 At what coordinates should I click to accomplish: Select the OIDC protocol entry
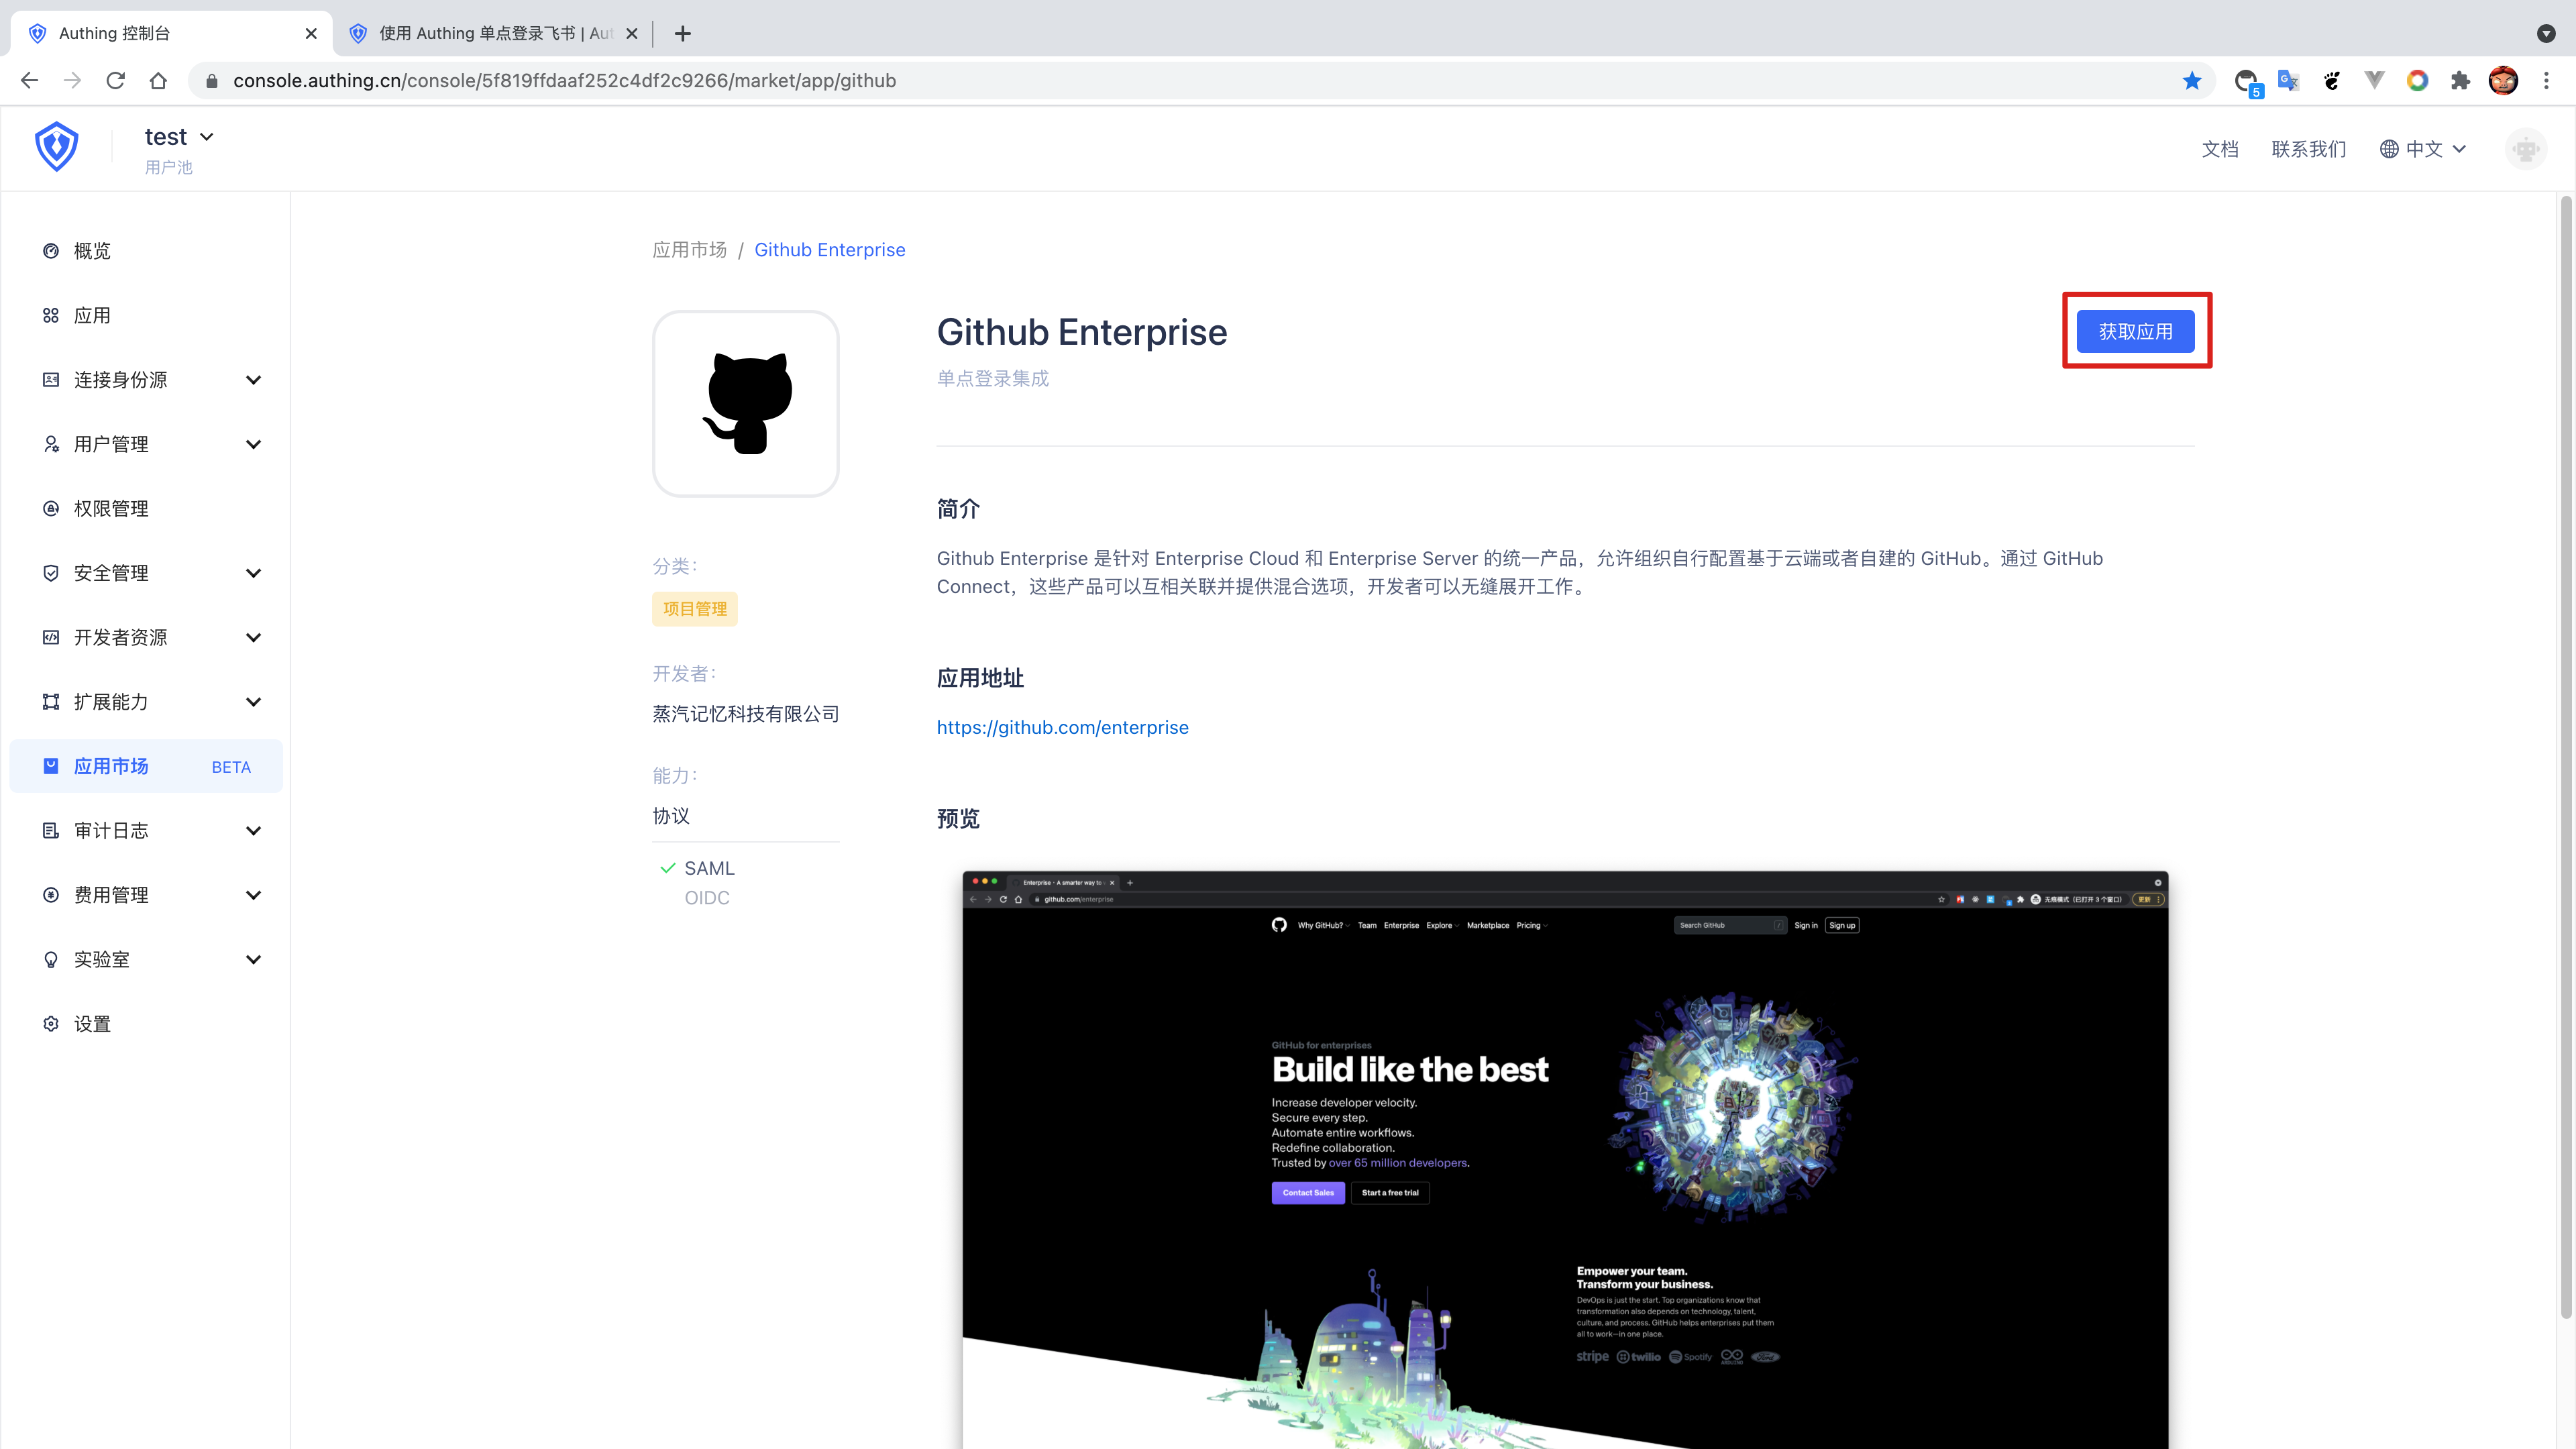707,898
